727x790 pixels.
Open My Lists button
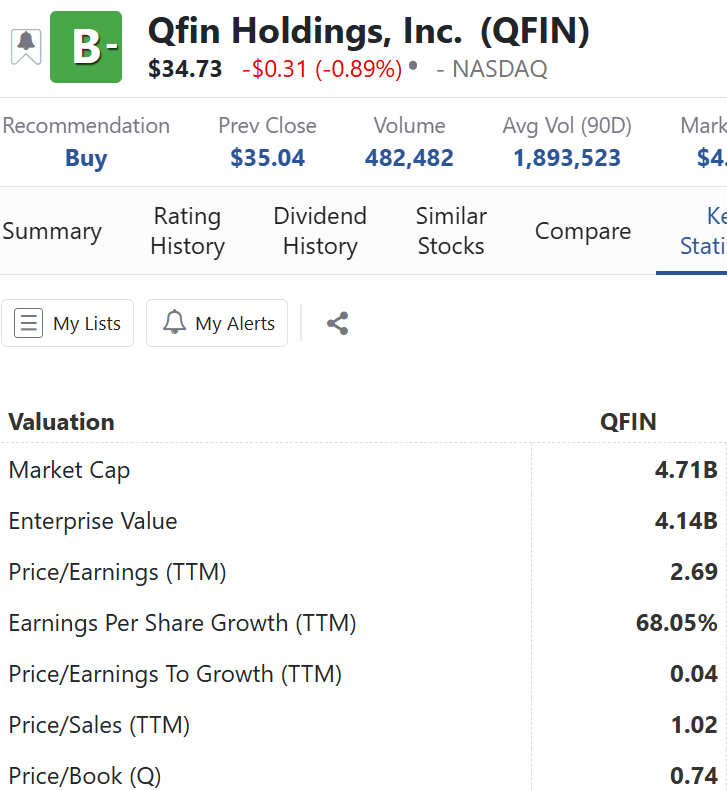click(x=68, y=323)
